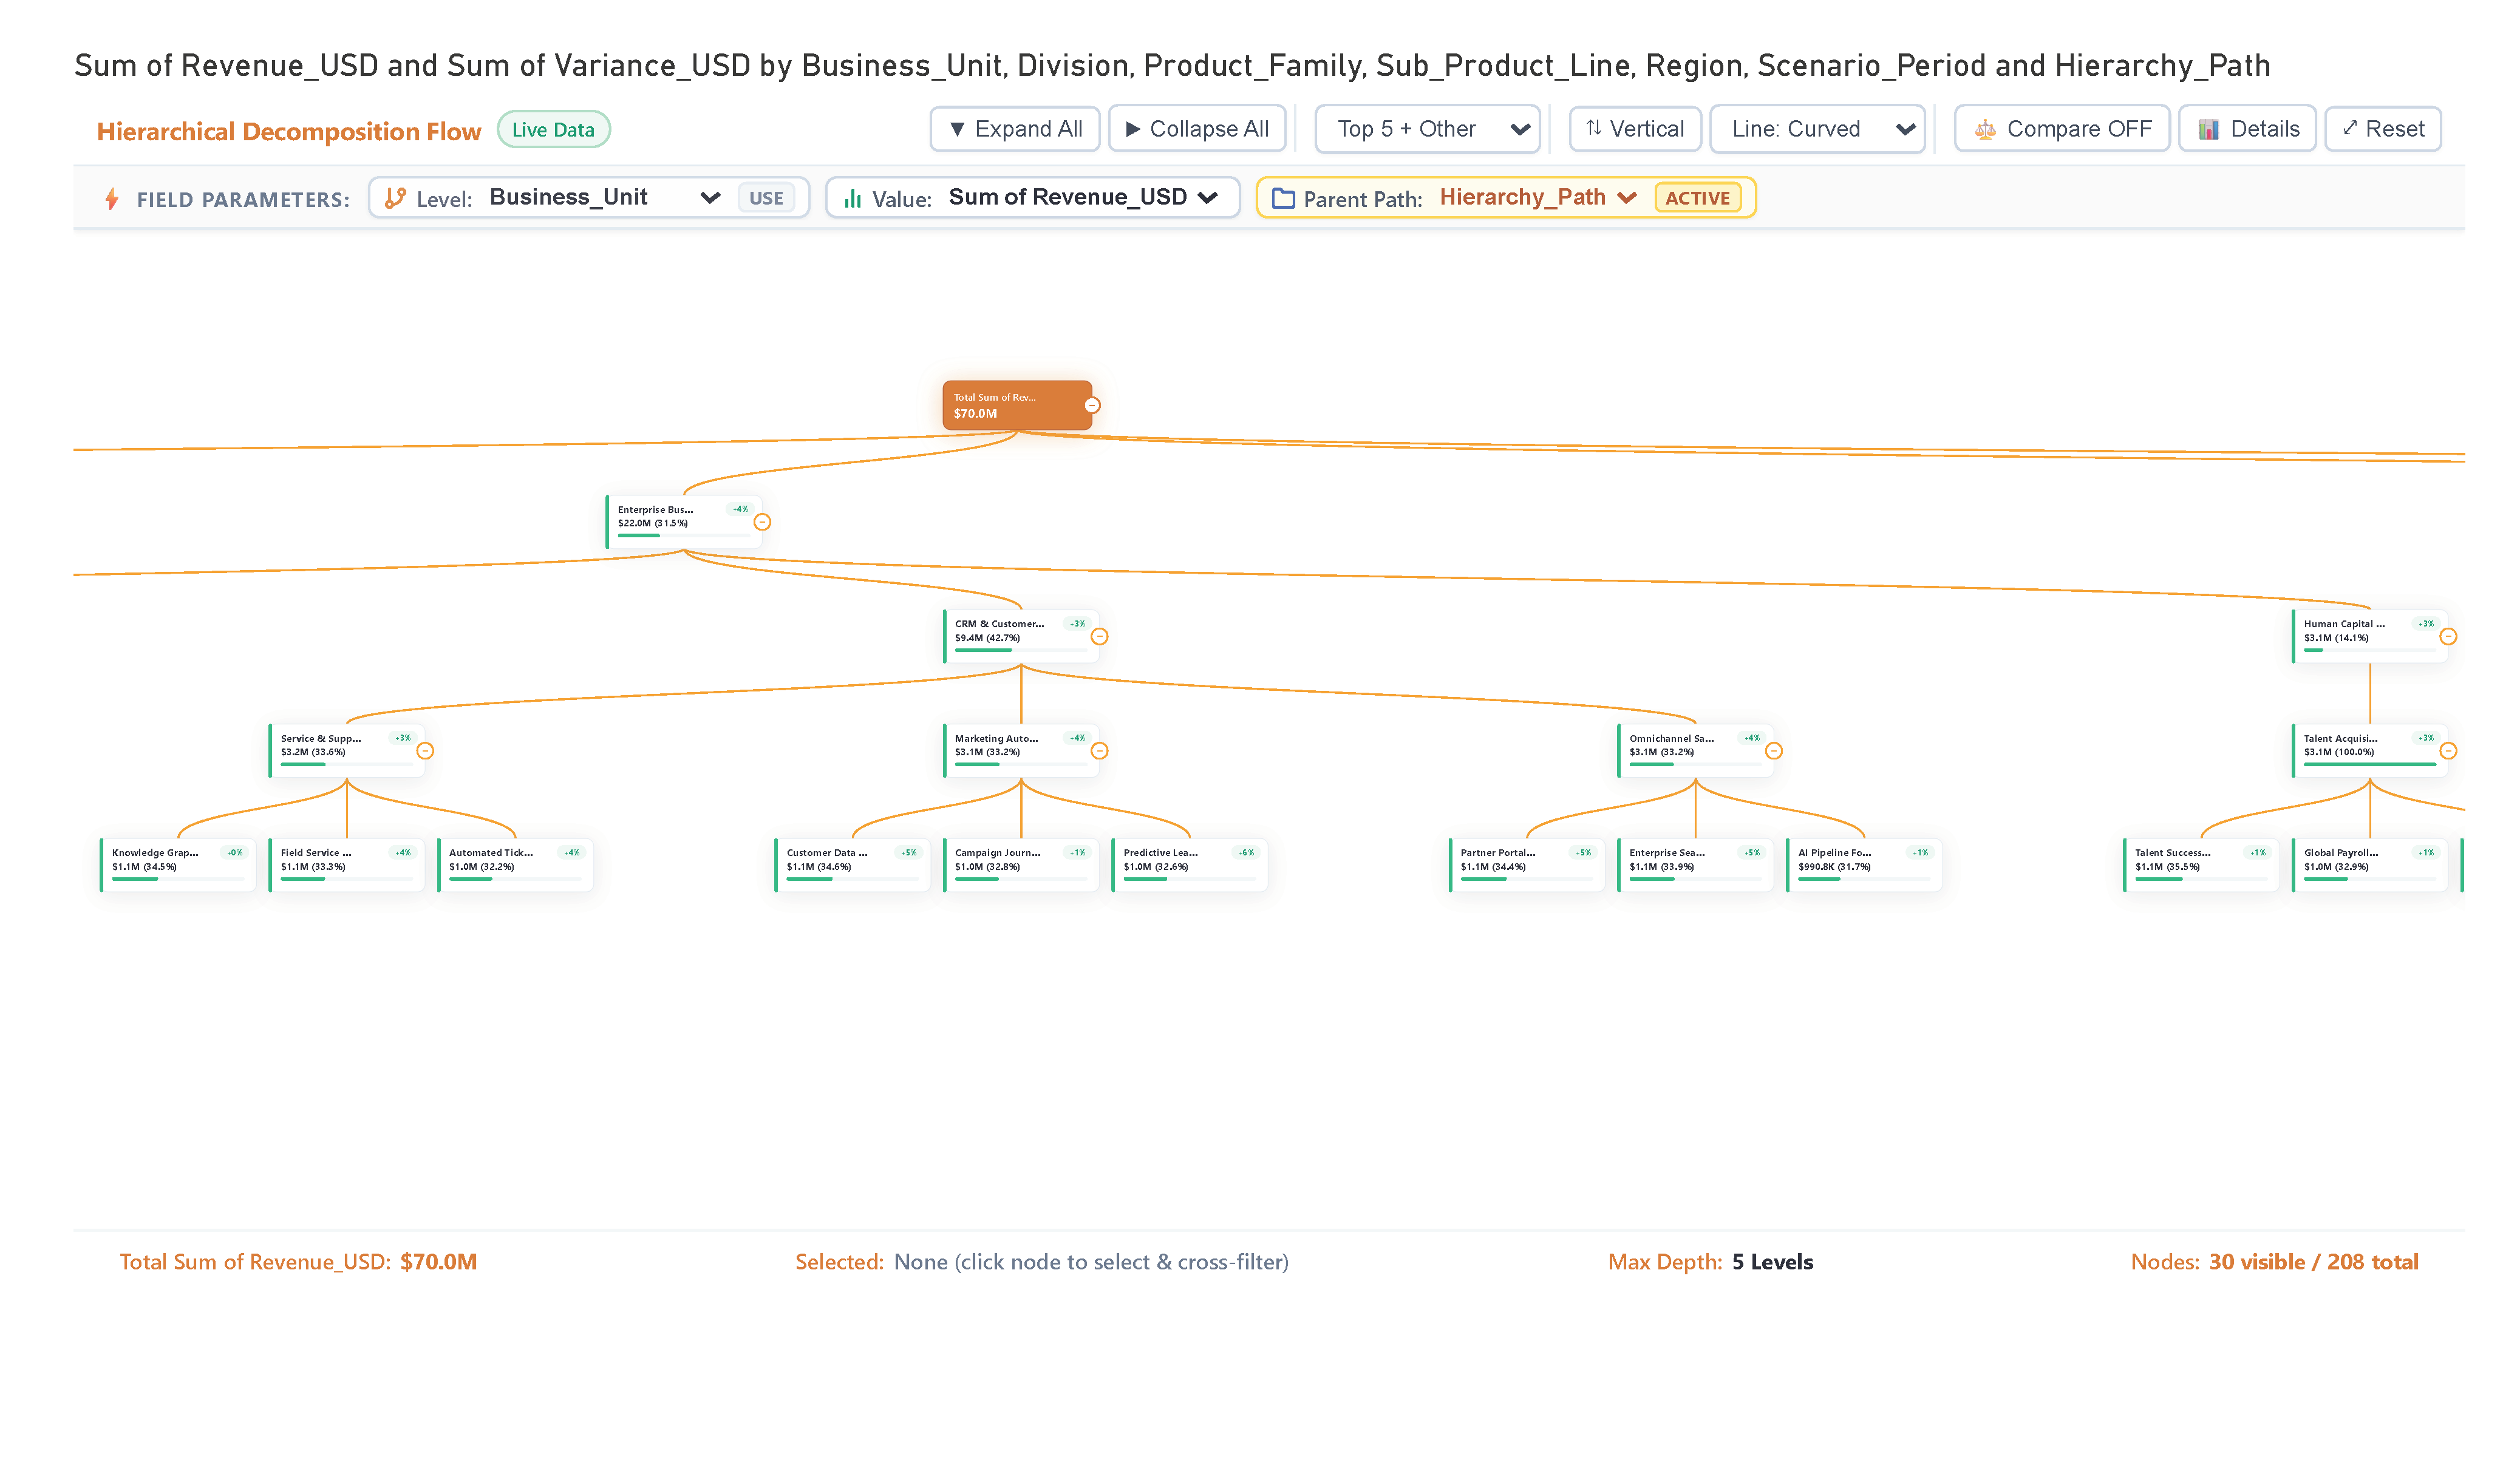Click the Nodes 30 visible / 208 total status

(2274, 1262)
